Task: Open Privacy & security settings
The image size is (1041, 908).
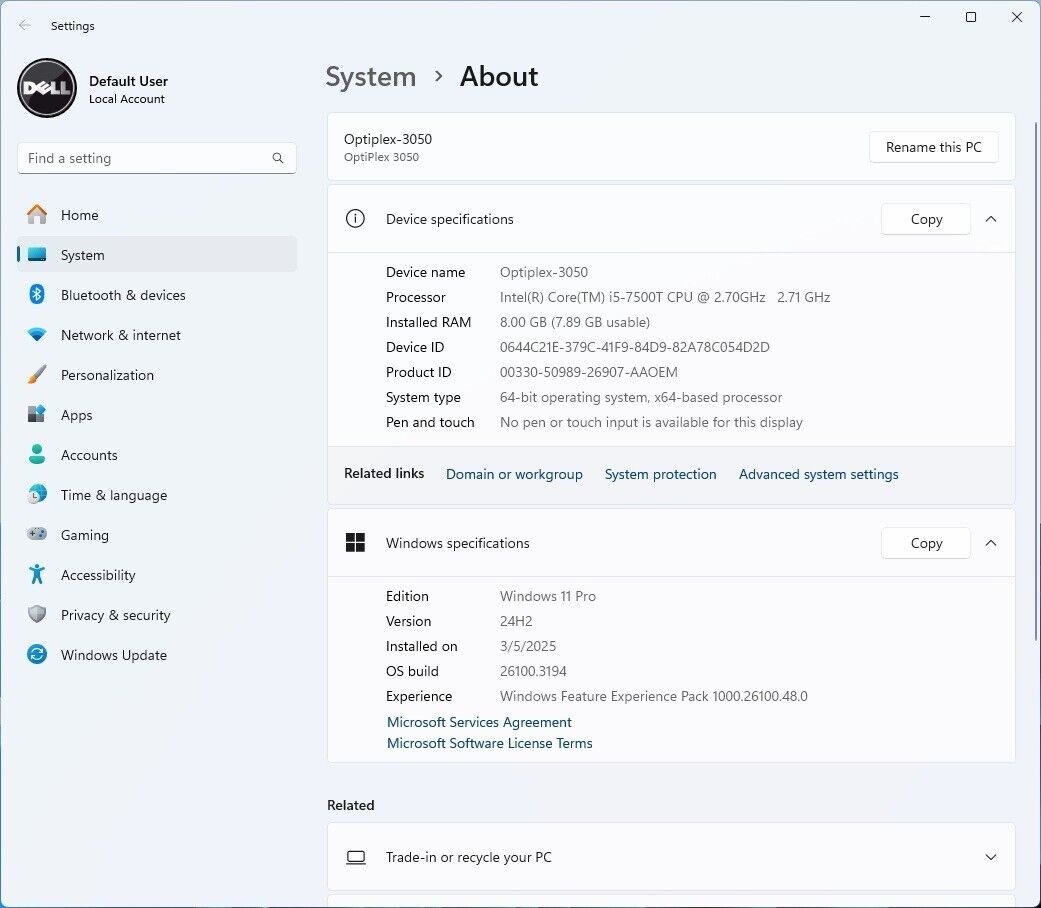Action: pos(157,615)
